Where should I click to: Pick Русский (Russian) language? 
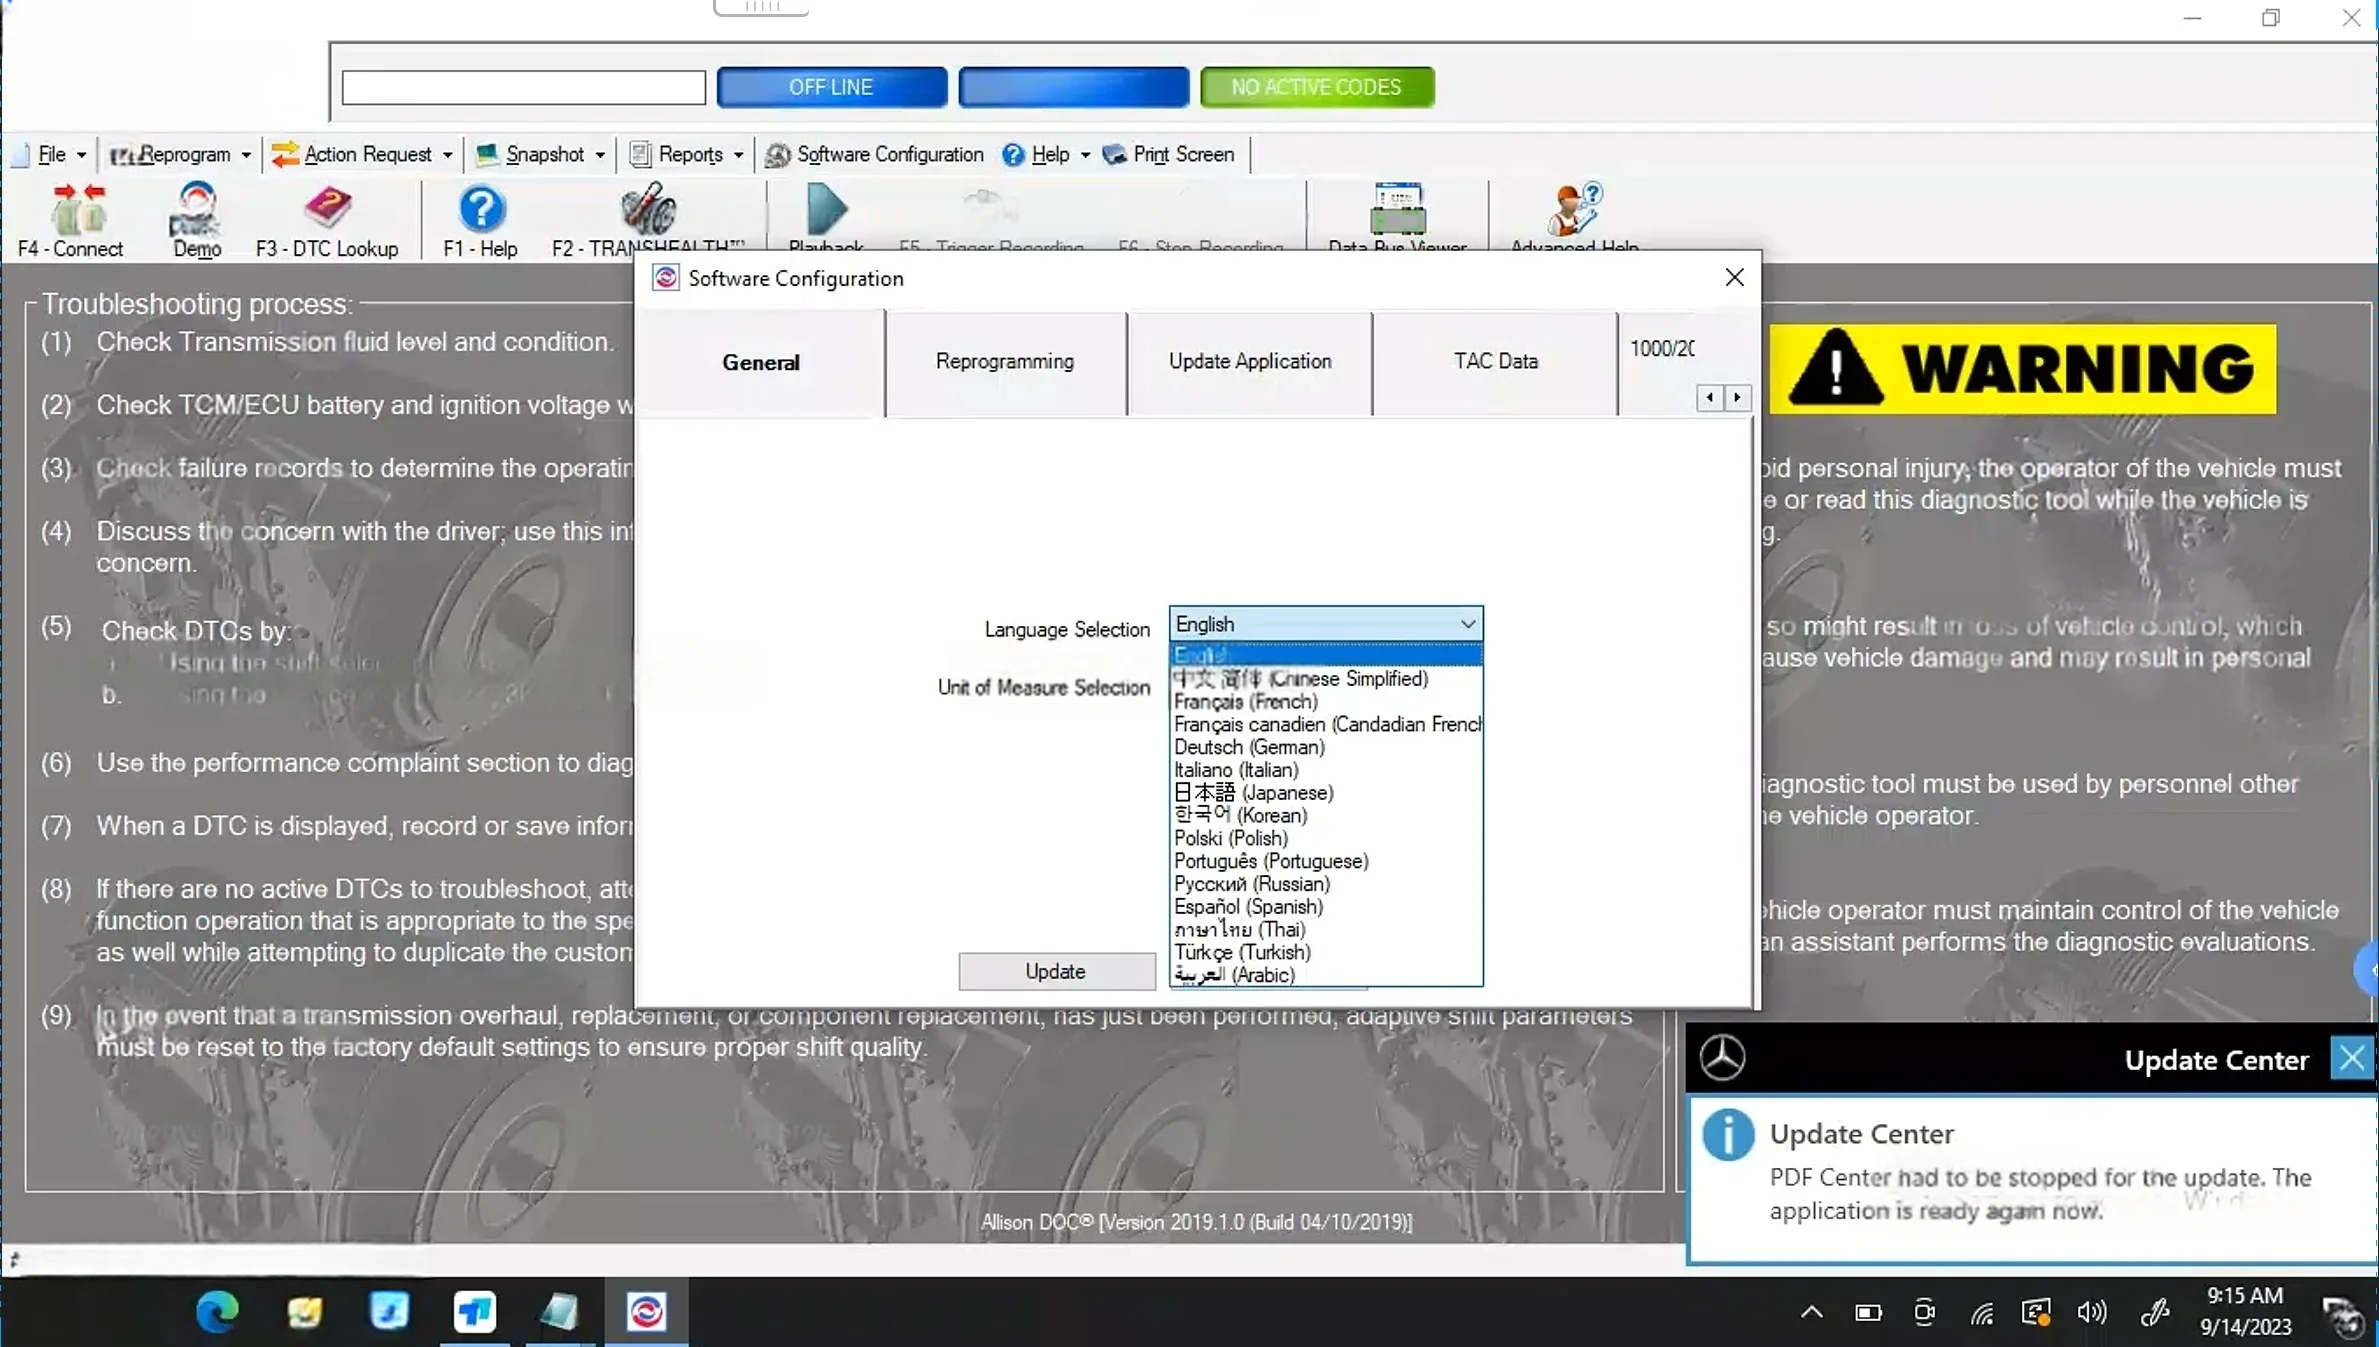point(1326,885)
